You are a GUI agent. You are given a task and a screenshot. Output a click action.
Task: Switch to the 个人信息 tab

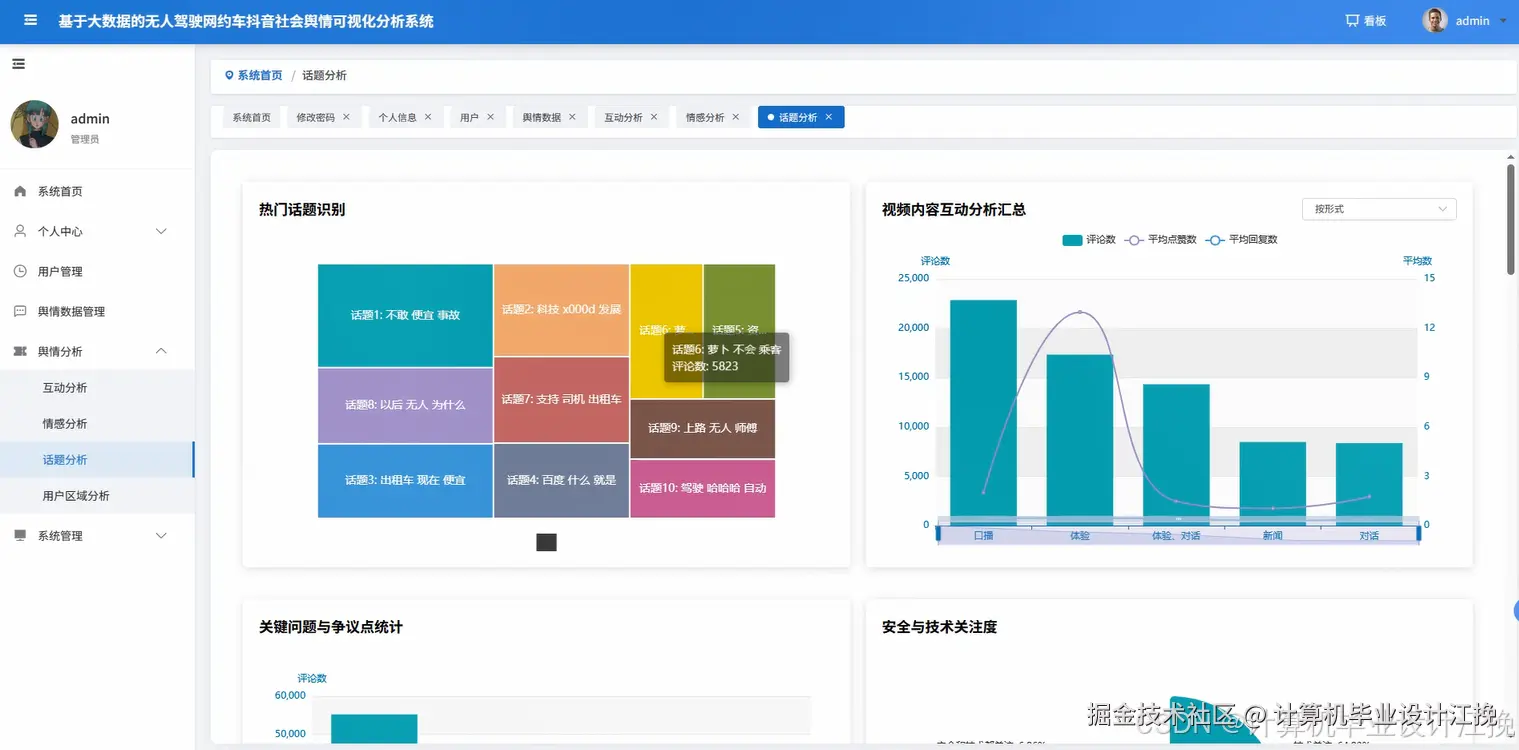[397, 117]
